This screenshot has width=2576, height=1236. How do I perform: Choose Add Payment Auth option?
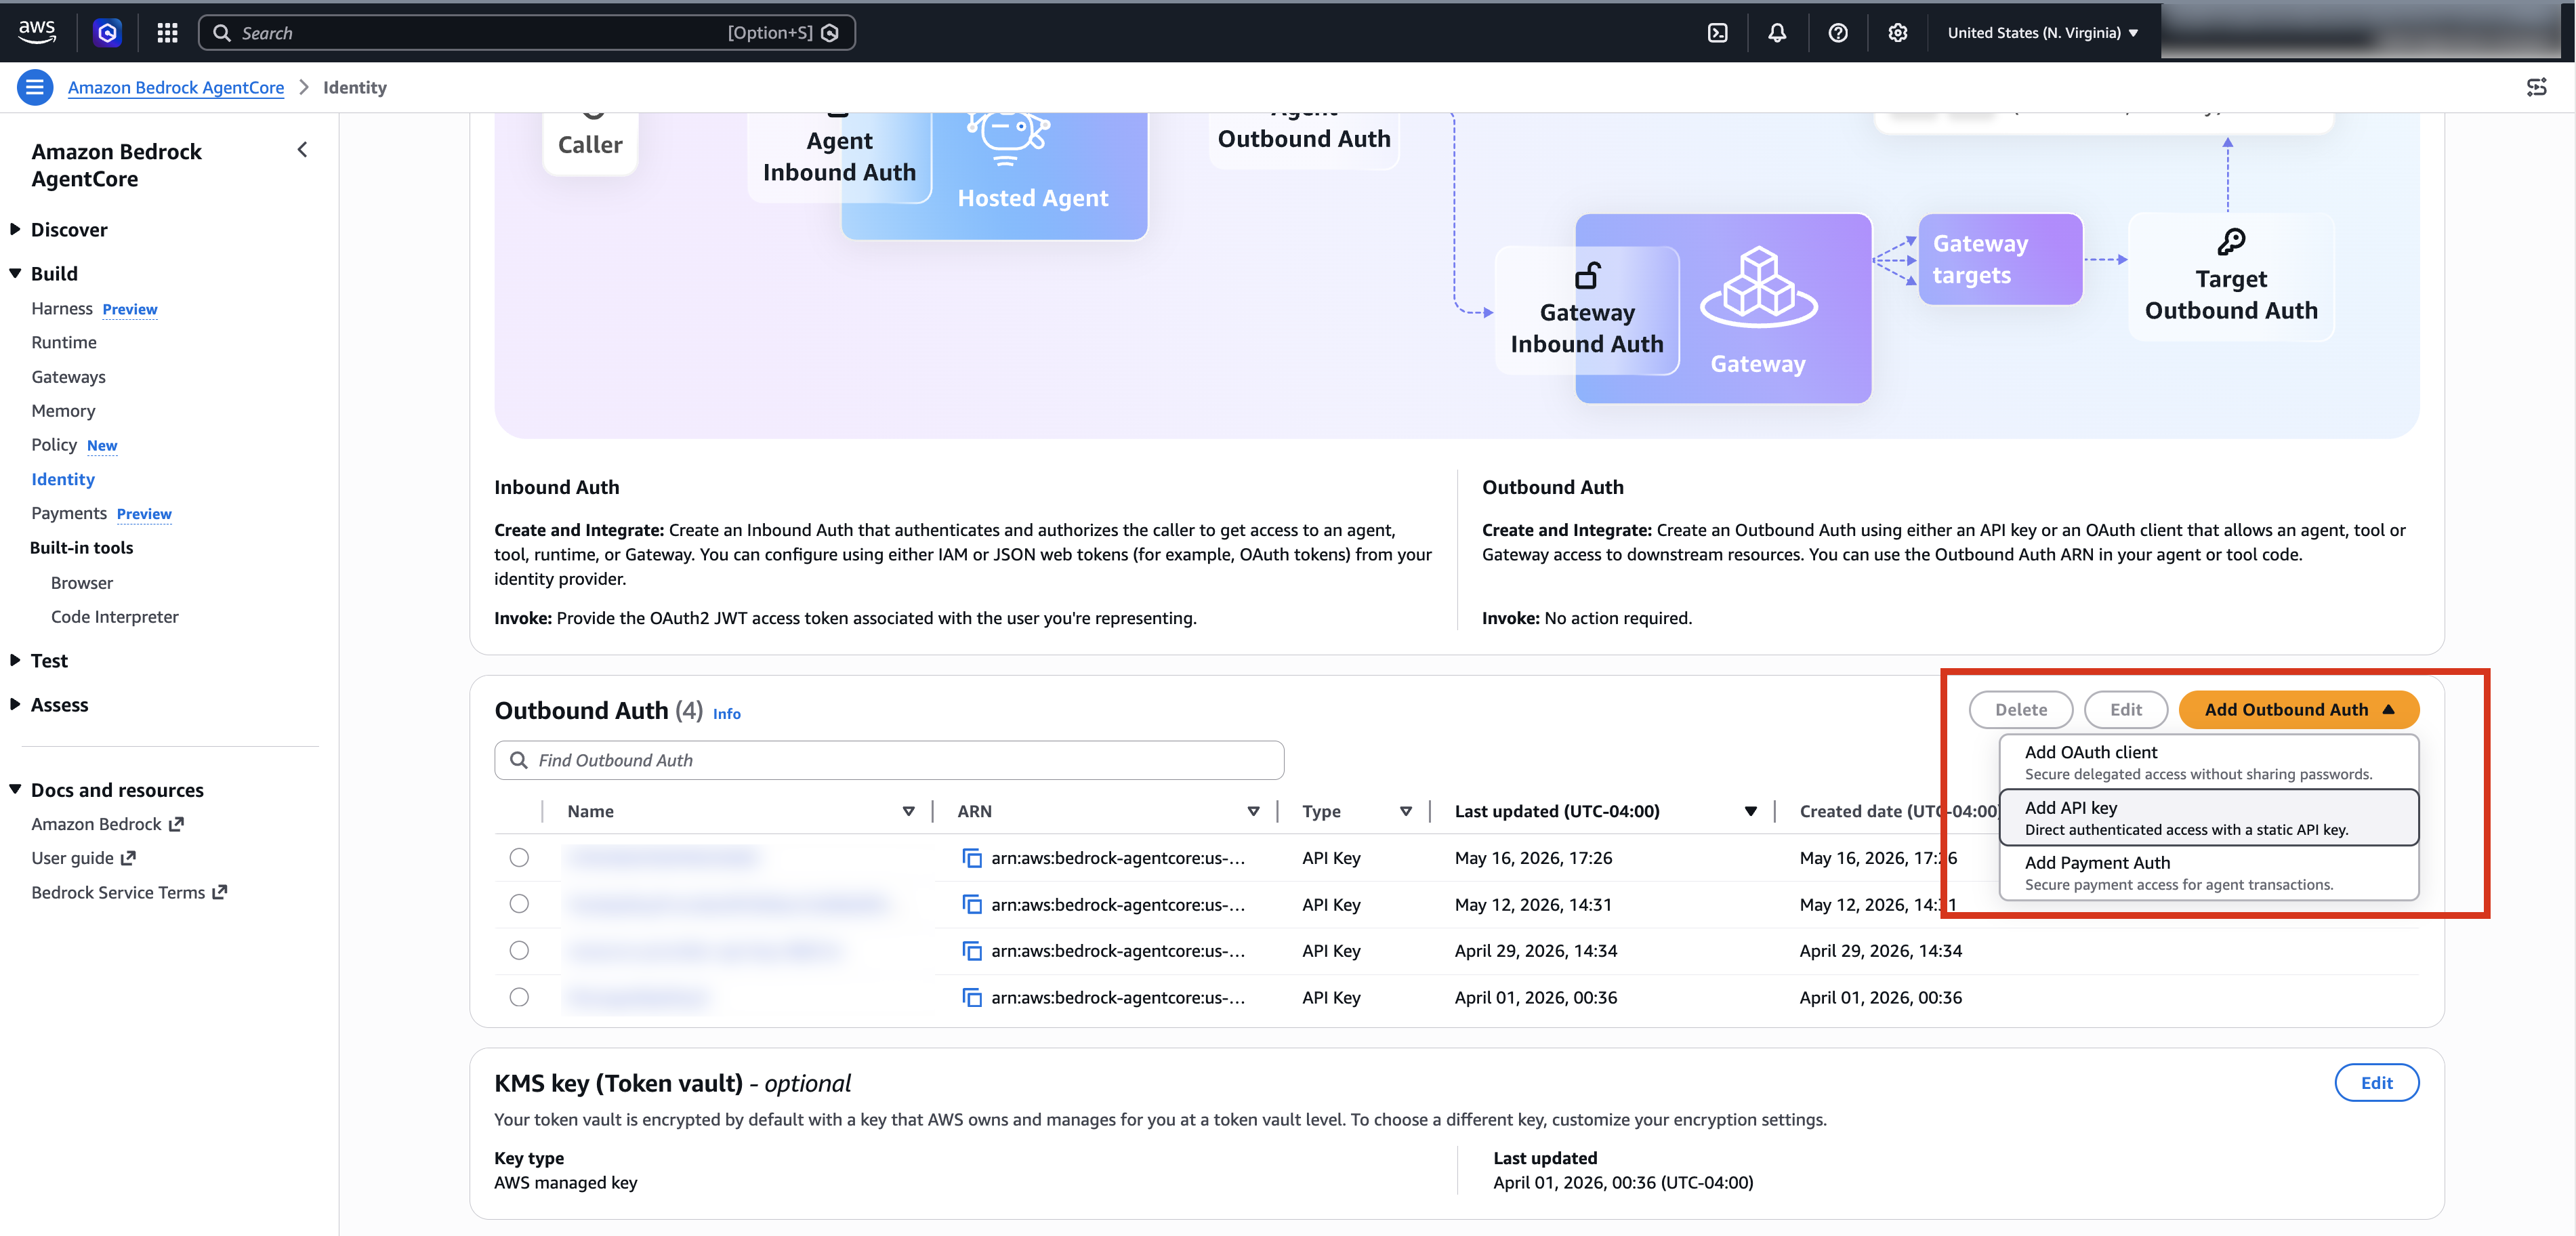click(2208, 872)
